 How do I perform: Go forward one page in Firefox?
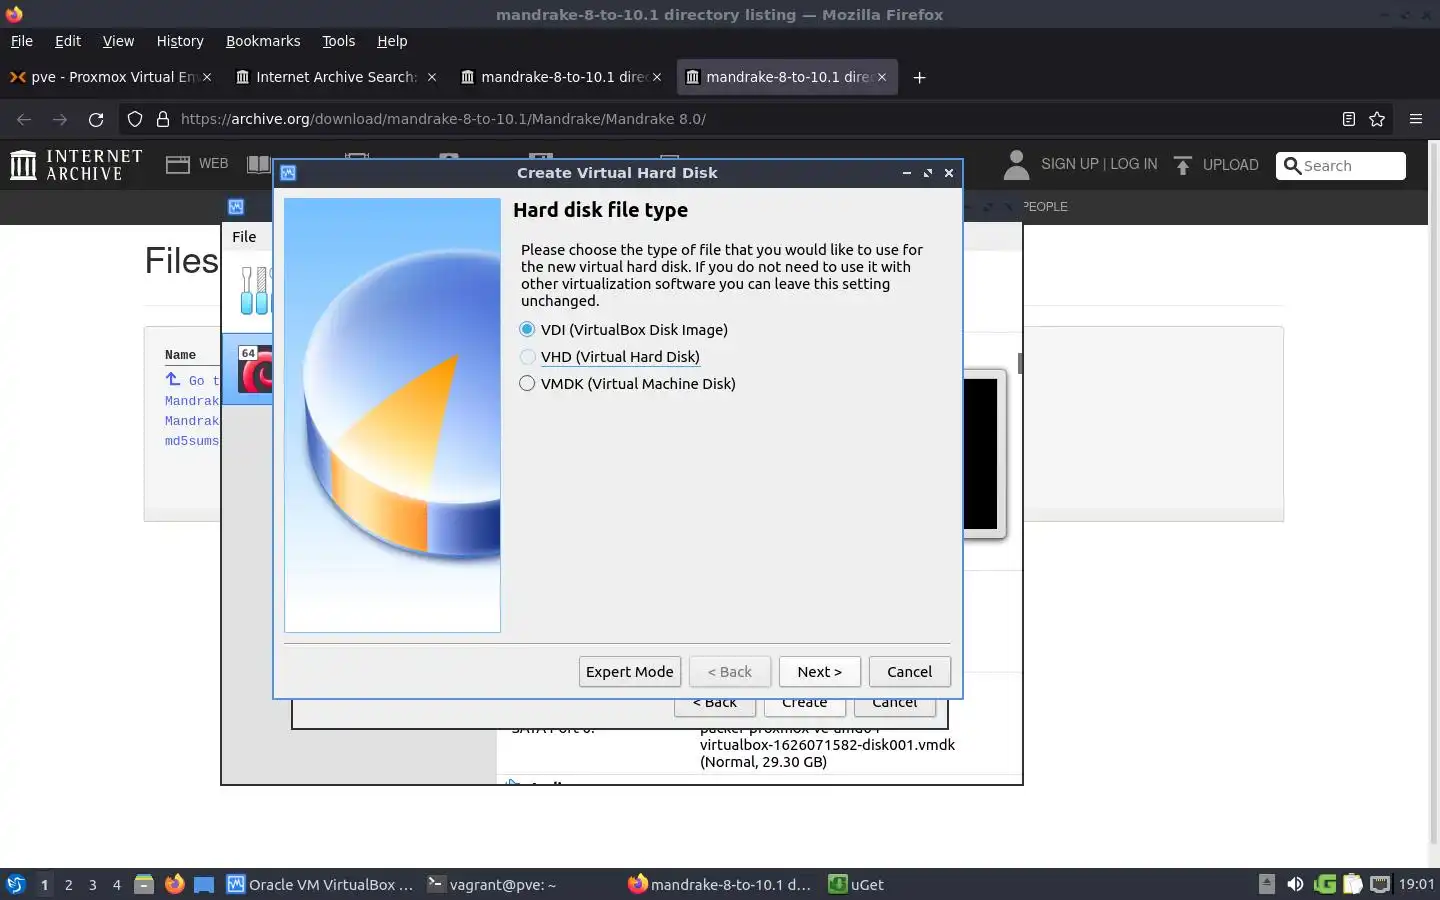[60, 119]
